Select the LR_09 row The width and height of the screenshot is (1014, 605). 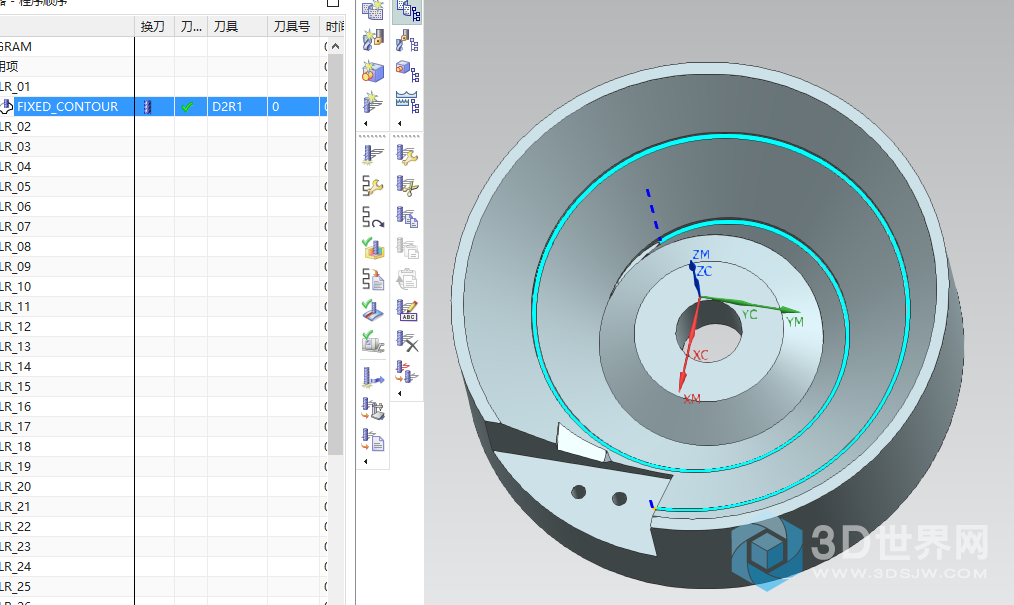point(163,267)
